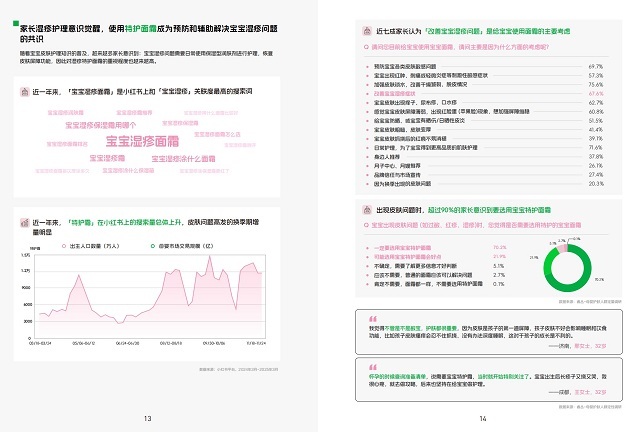The image size is (640, 432).
Task: Click the icon beside the 关联度最高的搜索词 heading
Action: 24,91
